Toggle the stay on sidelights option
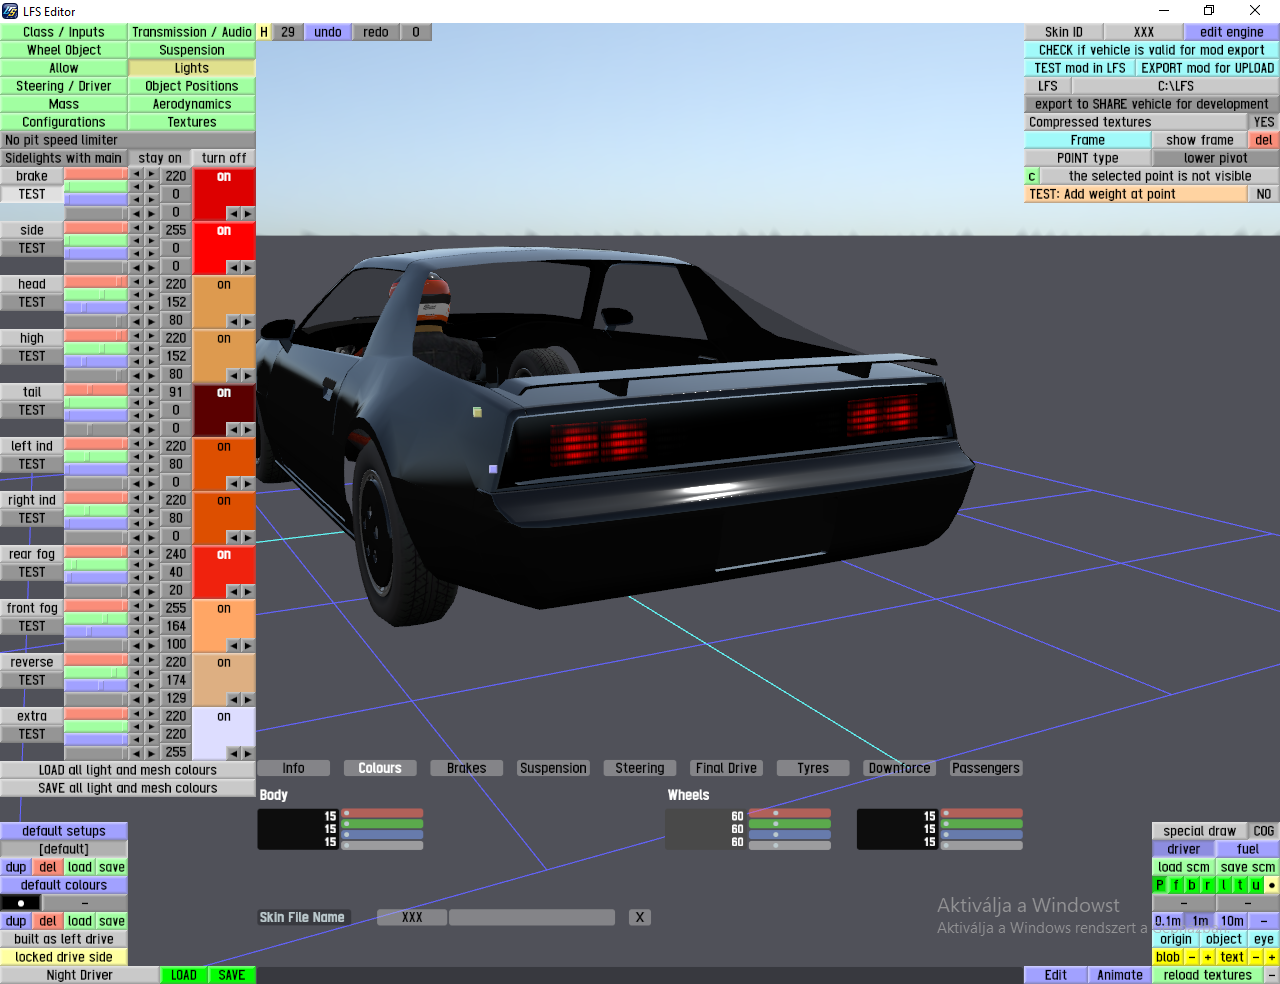 (x=160, y=158)
